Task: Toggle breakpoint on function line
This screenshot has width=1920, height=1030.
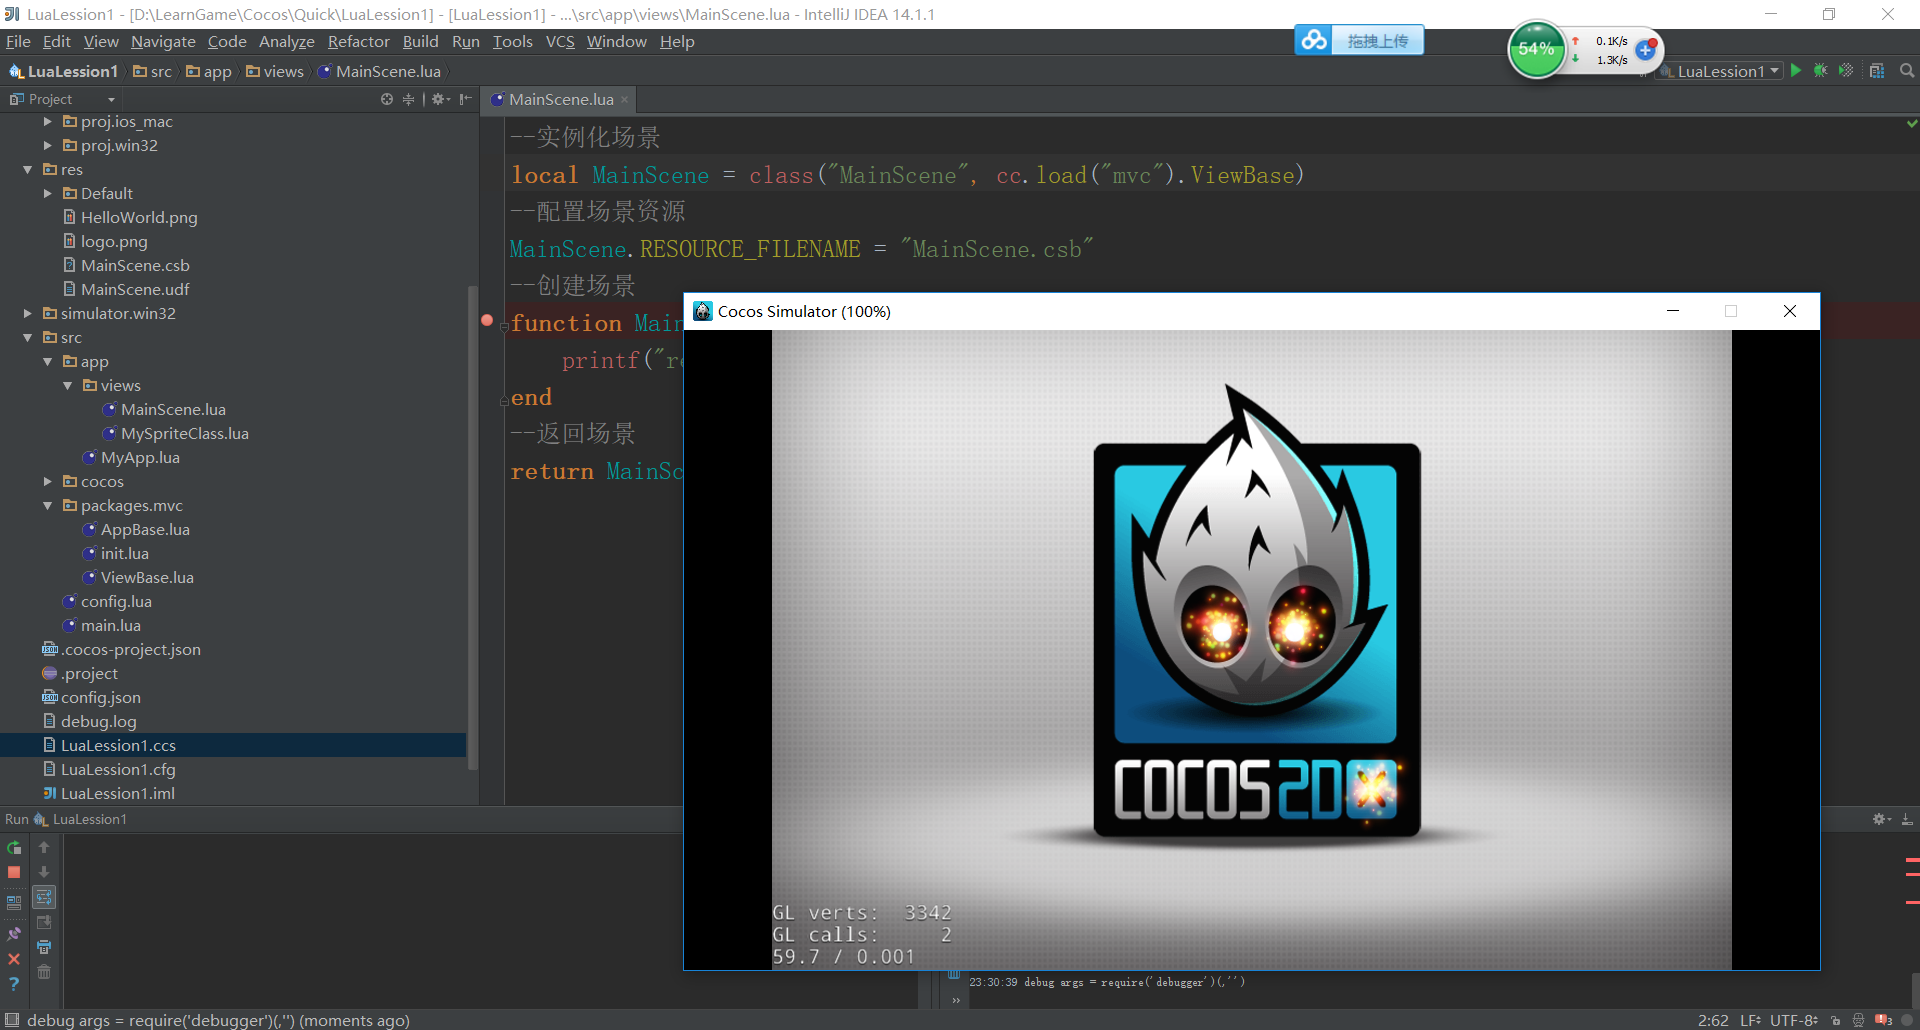Action: [x=487, y=321]
